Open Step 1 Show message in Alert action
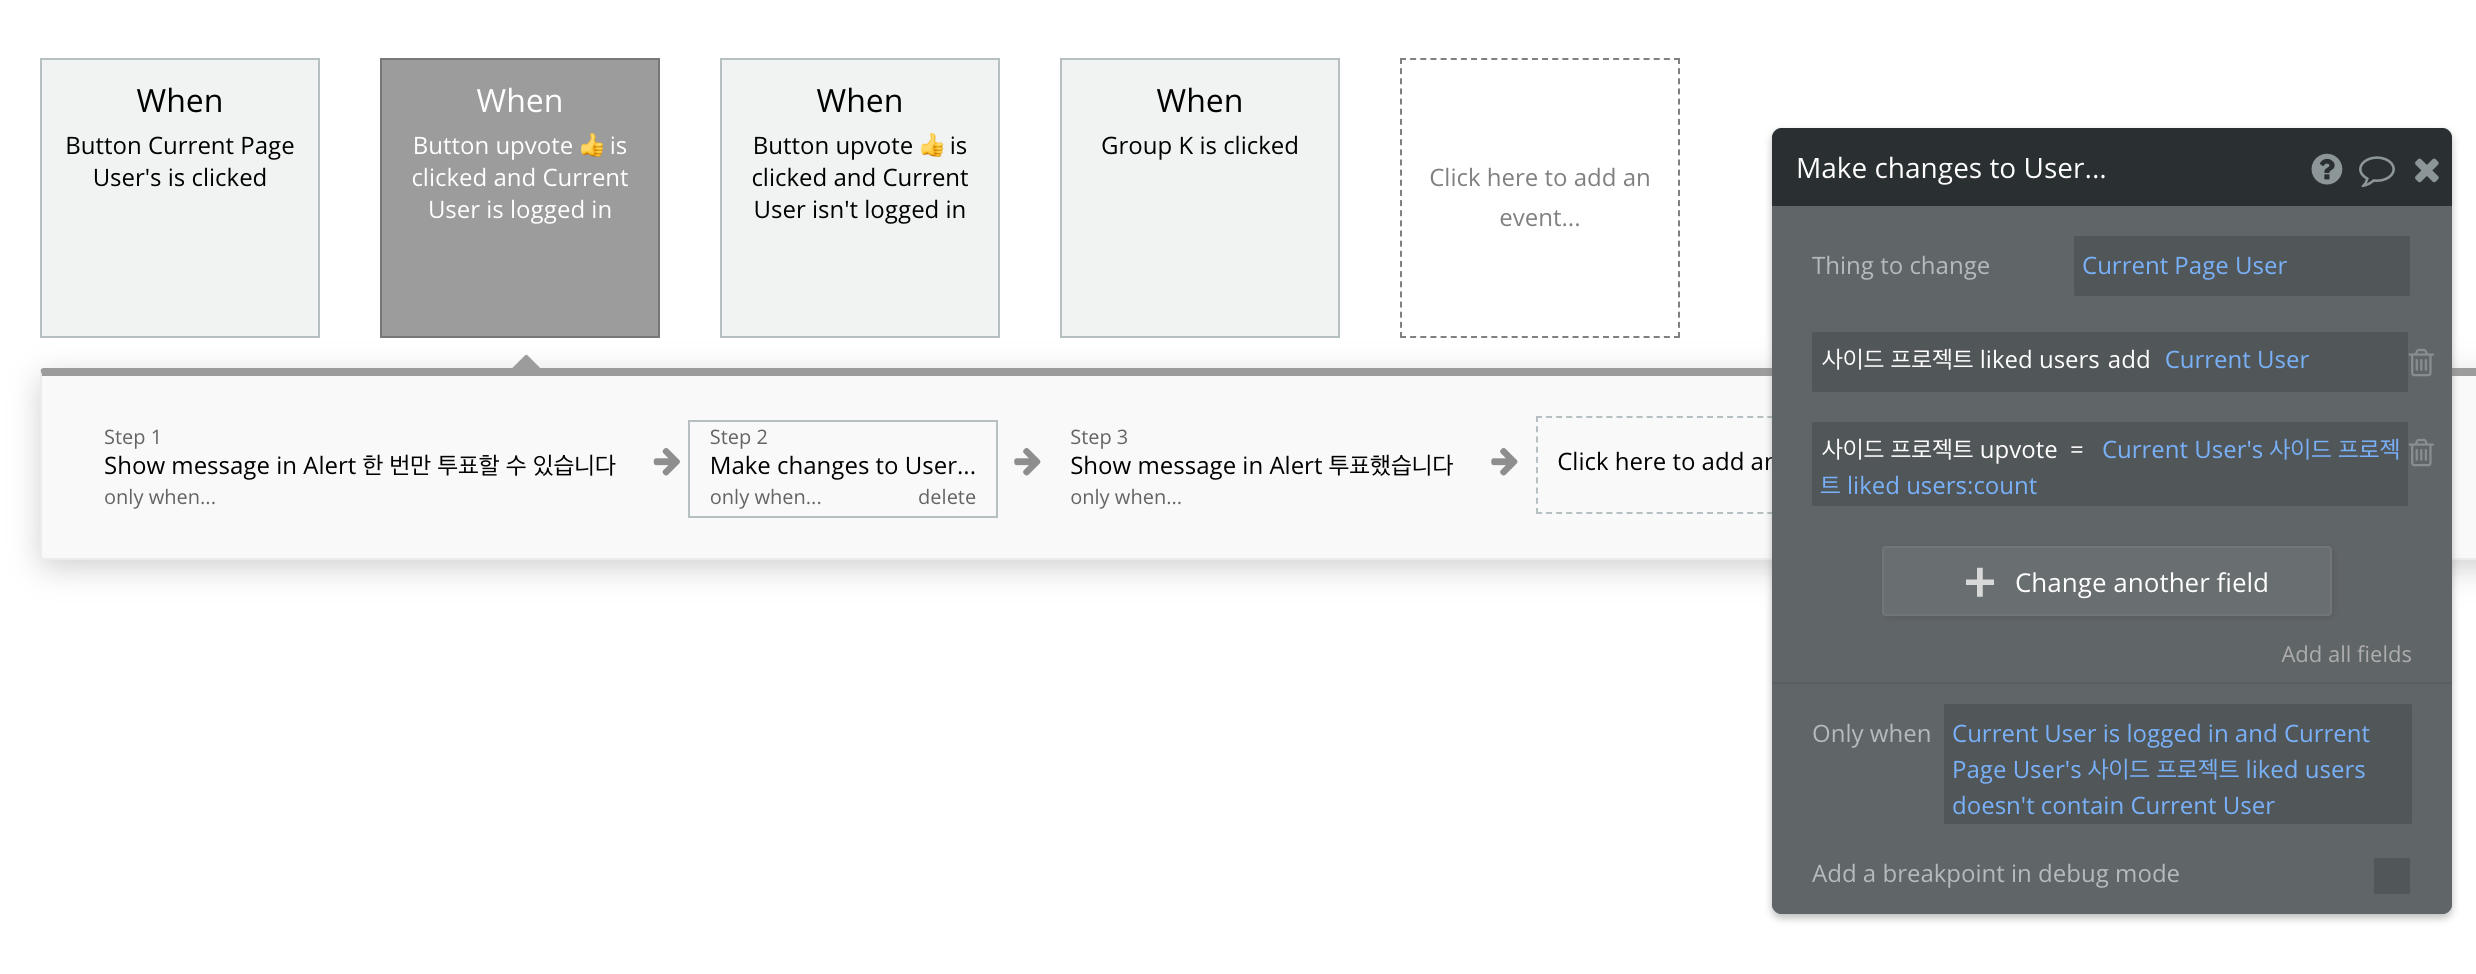2476x974 pixels. point(360,465)
